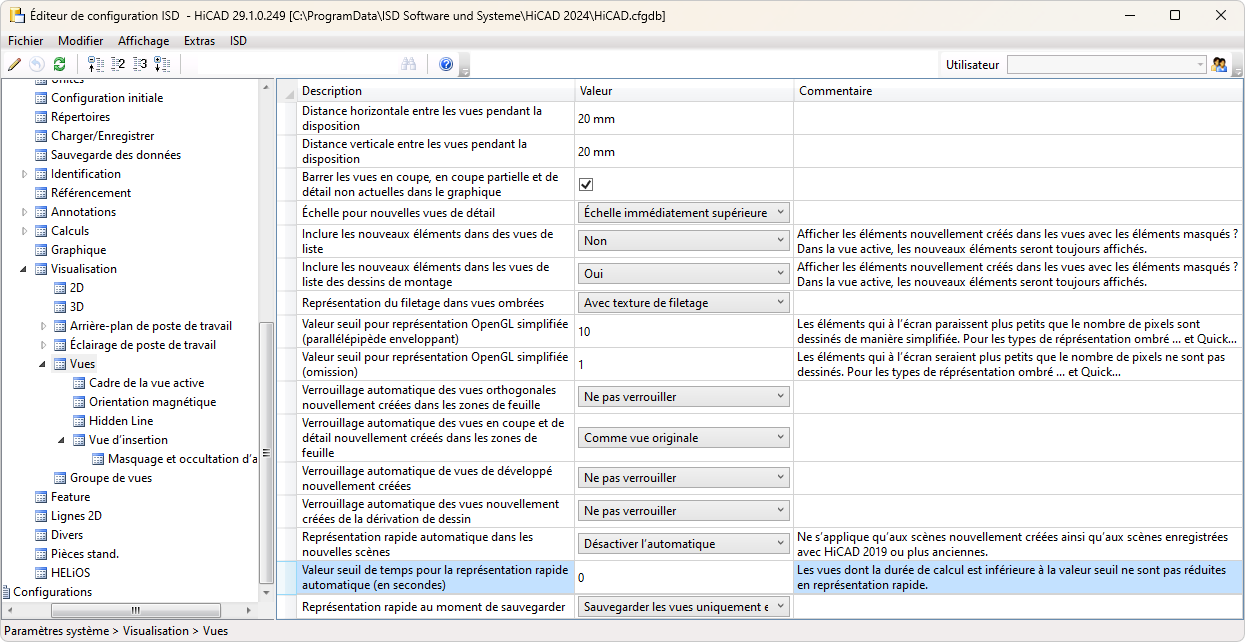Collapse the Visualisation tree node
1245x642 pixels.
pos(25,269)
